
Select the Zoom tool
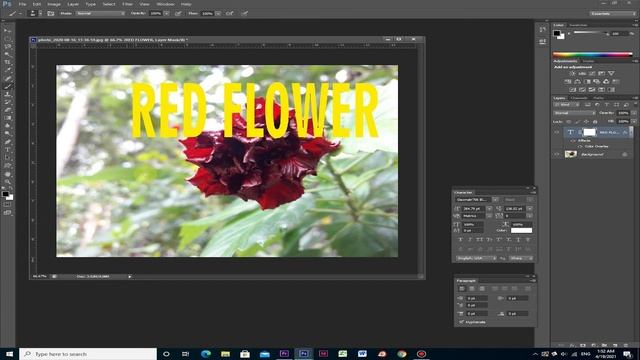(7, 182)
